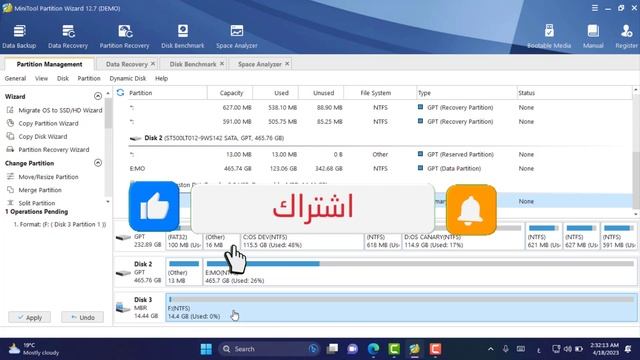This screenshot has height=360, width=640.
Task: Open the notification bell in system tray
Action: click(628, 349)
